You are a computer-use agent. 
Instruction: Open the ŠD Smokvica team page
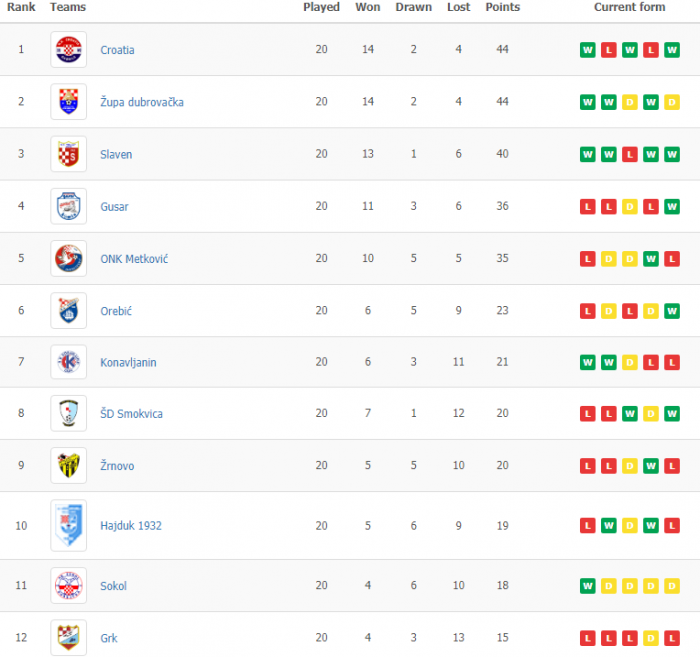tap(131, 414)
